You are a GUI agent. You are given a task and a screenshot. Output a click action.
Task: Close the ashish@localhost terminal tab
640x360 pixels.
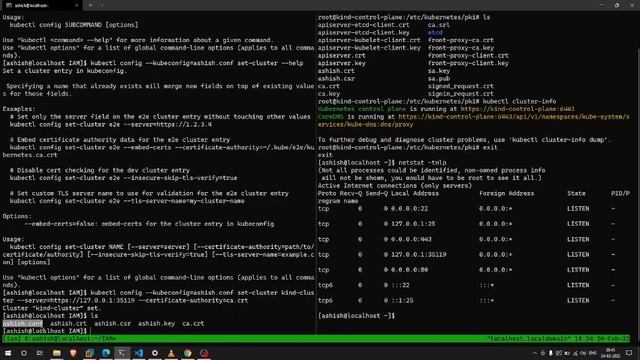[x=76, y=5]
